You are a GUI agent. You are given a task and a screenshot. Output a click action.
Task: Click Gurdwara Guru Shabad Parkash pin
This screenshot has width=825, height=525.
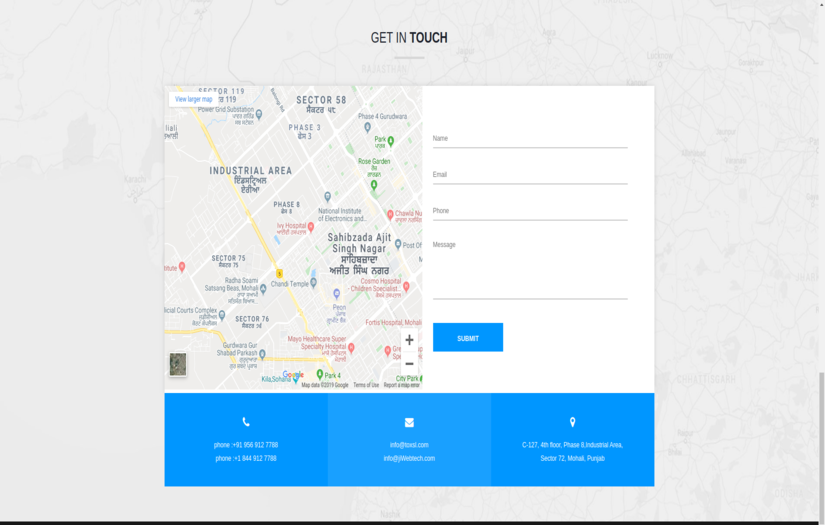[x=262, y=354]
